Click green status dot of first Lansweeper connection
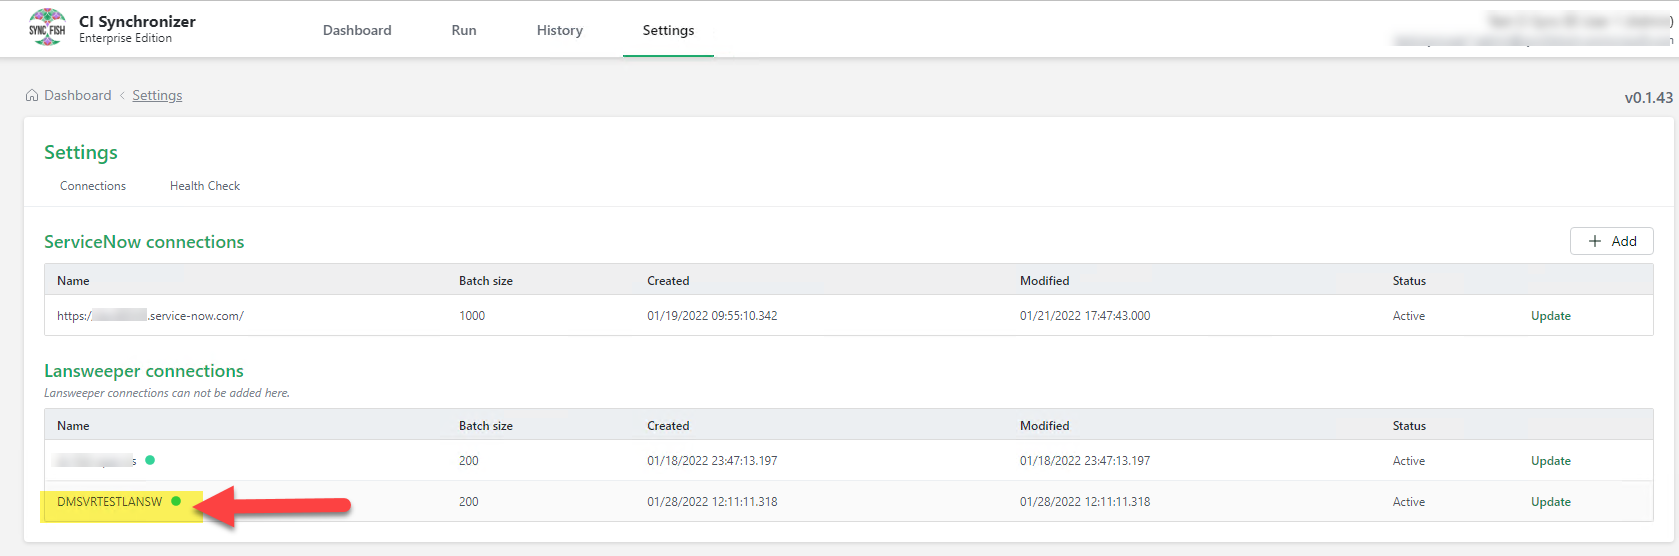1679x556 pixels. 150,460
